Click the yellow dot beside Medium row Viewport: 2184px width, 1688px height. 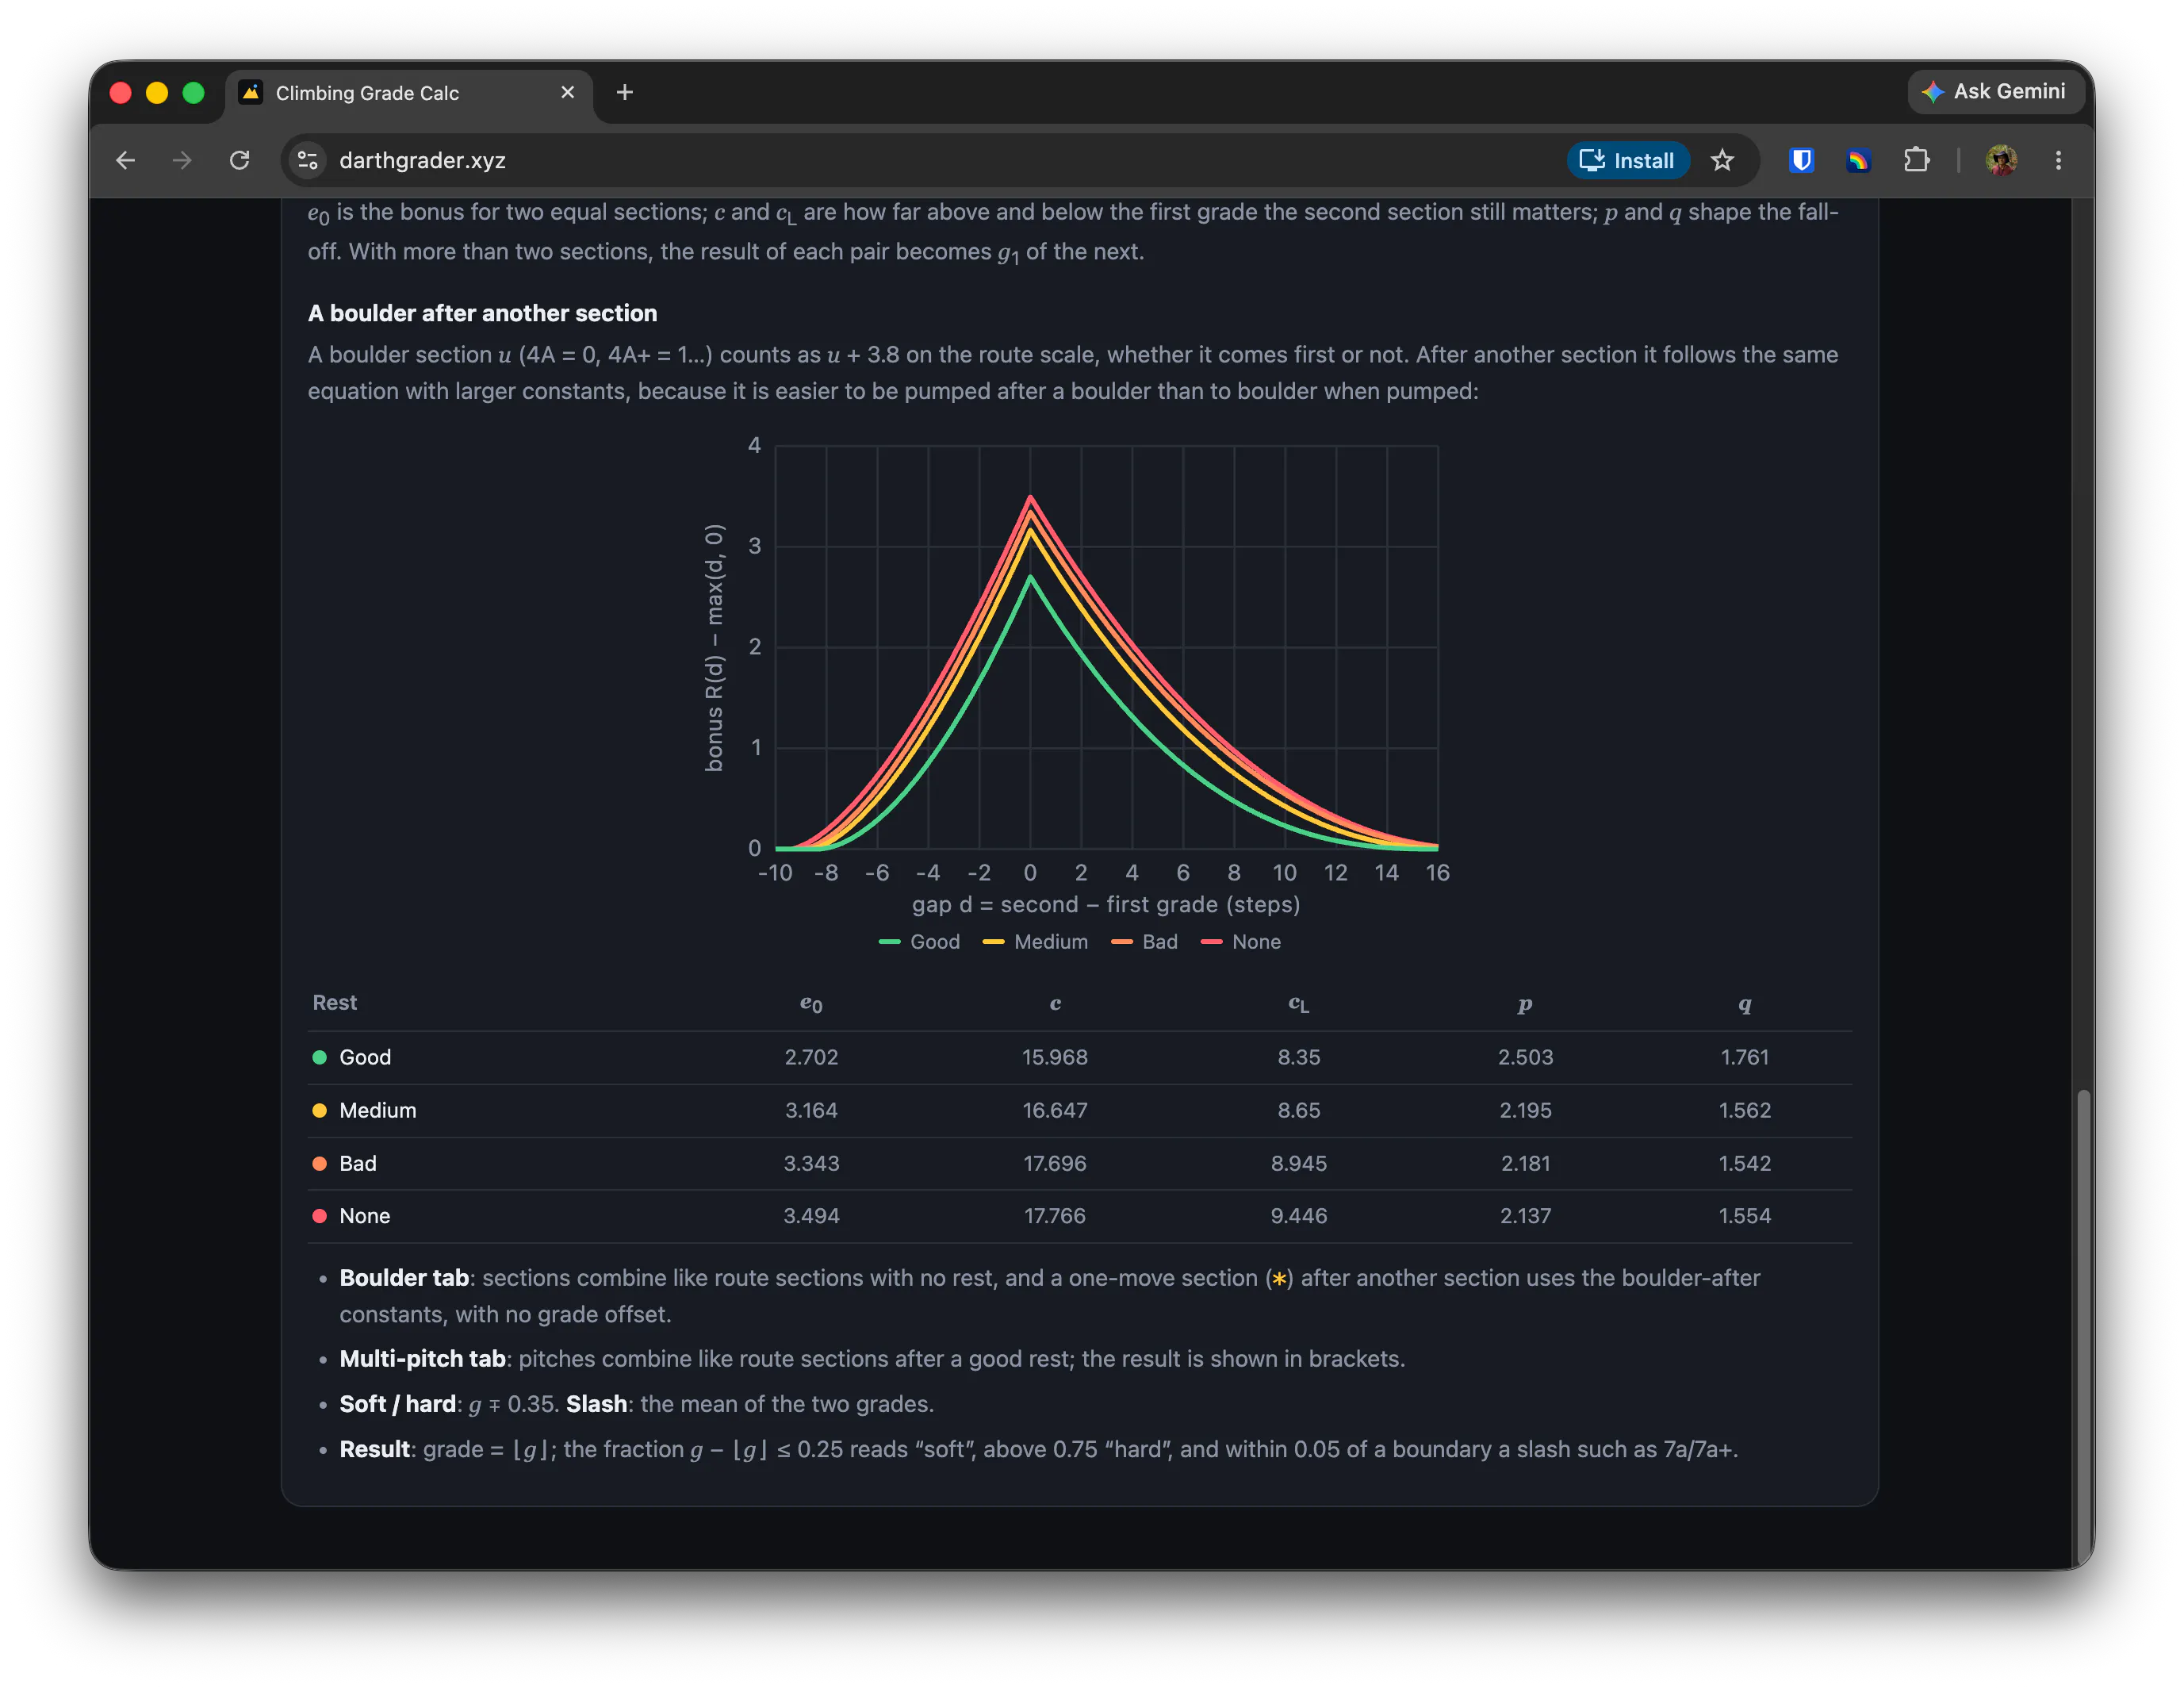click(x=319, y=1110)
